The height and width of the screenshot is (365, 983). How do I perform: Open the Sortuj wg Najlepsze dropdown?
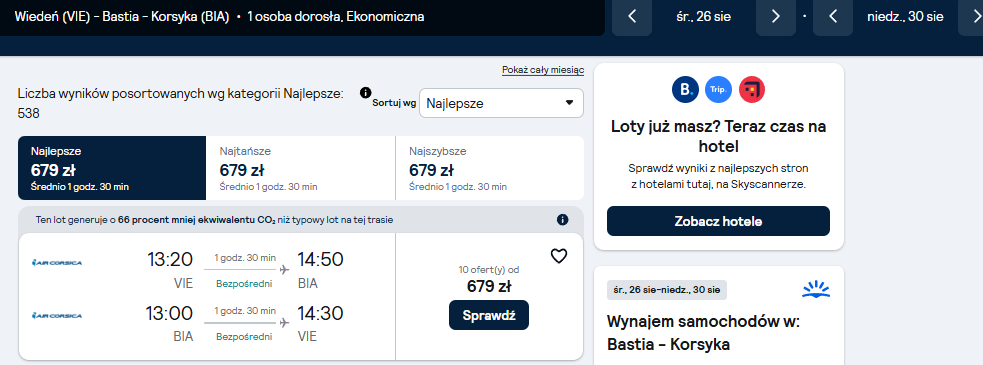pyautogui.click(x=501, y=103)
